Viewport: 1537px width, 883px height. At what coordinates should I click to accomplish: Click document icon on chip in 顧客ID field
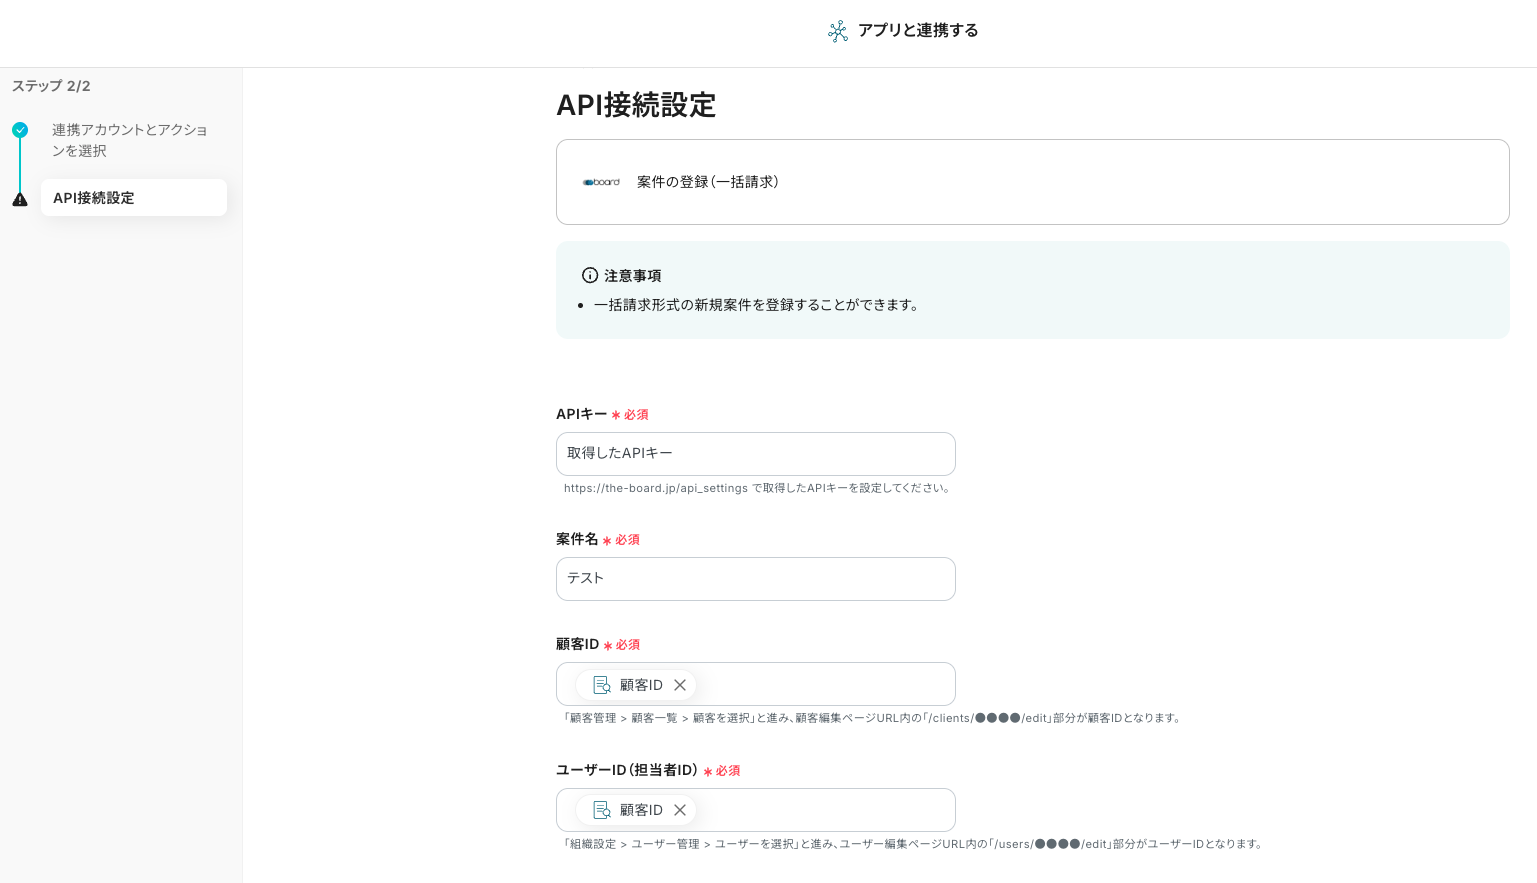click(602, 685)
